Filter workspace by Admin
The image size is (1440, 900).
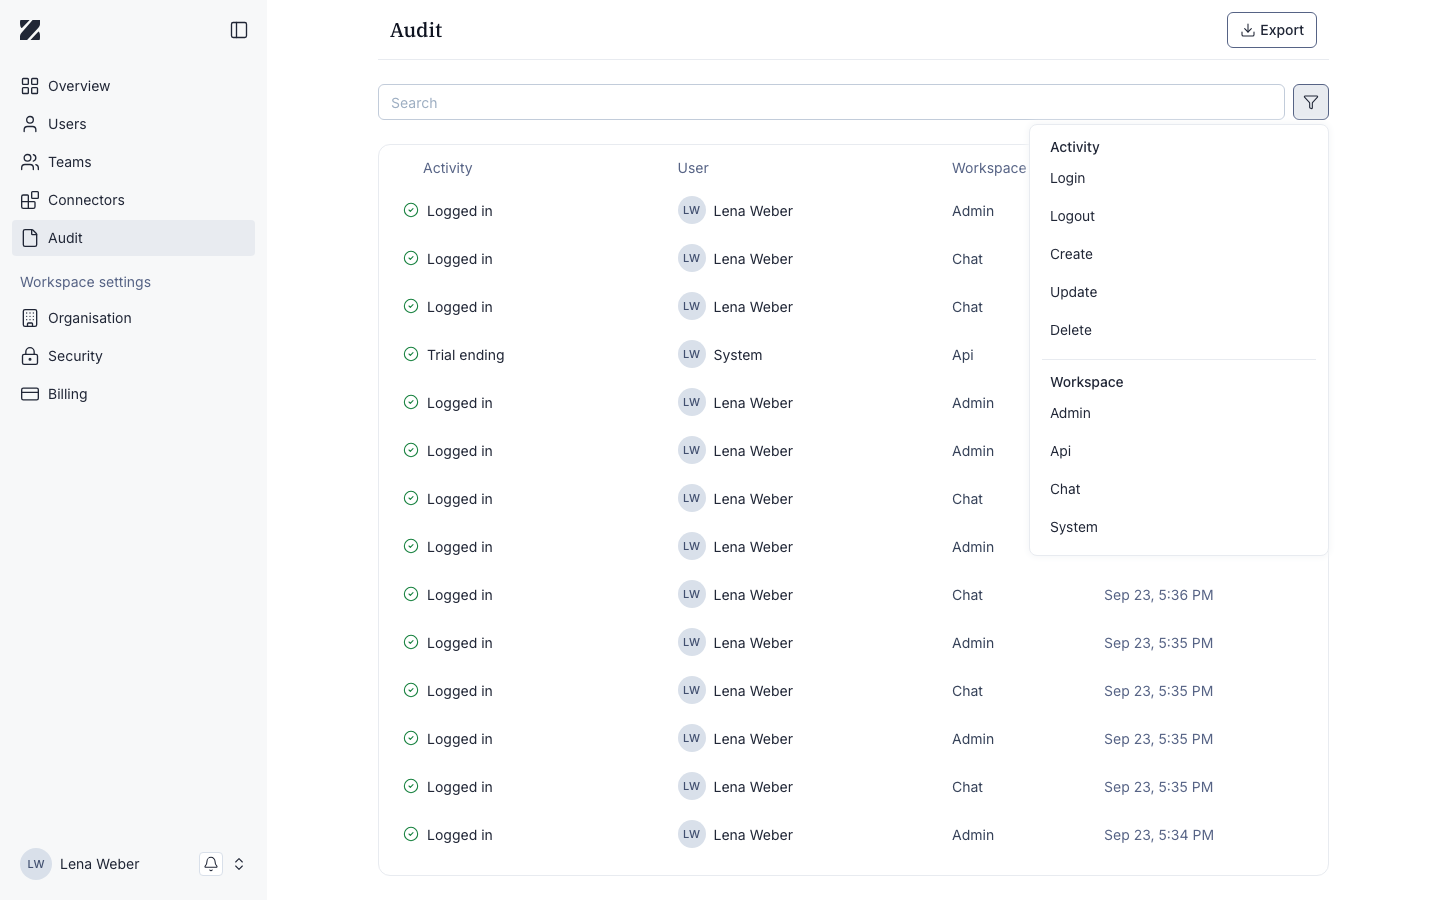(1179, 413)
